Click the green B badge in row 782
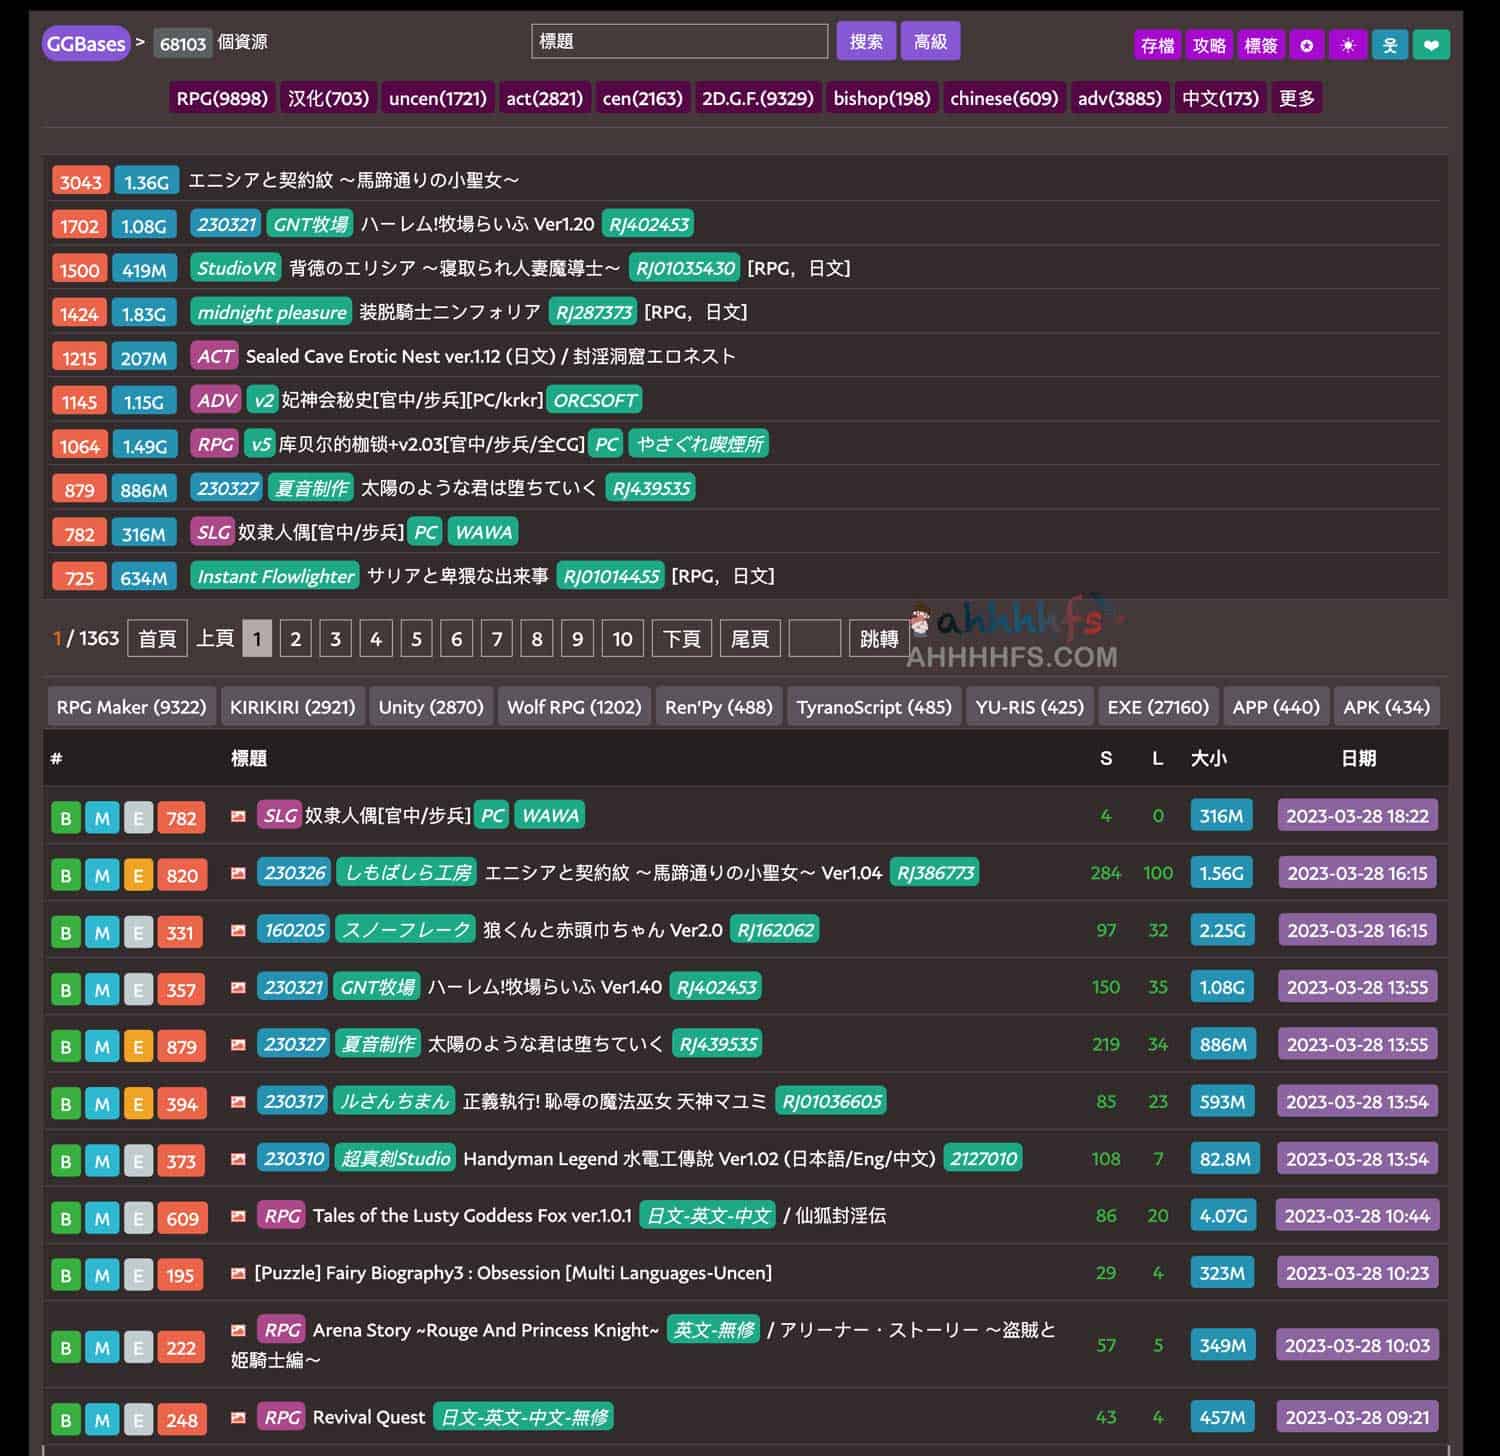This screenshot has height=1456, width=1500. tap(66, 818)
